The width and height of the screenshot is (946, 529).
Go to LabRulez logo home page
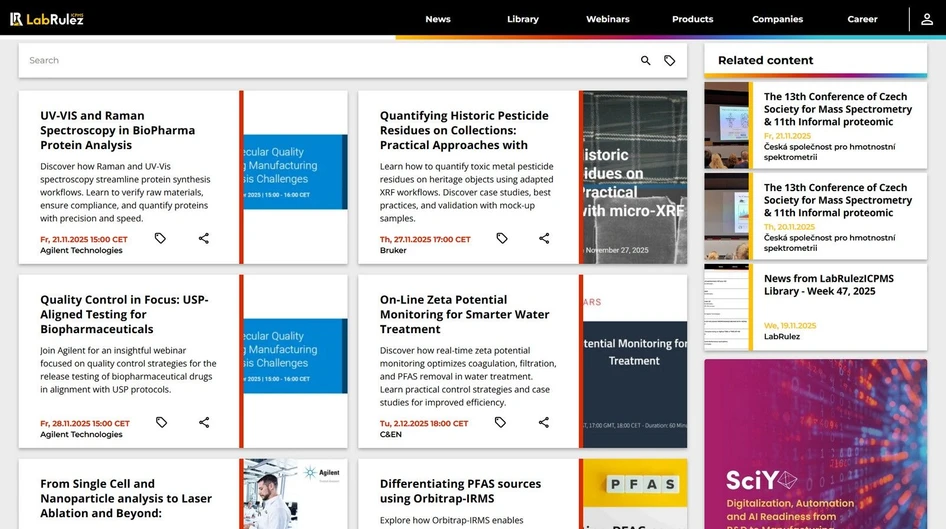point(47,19)
